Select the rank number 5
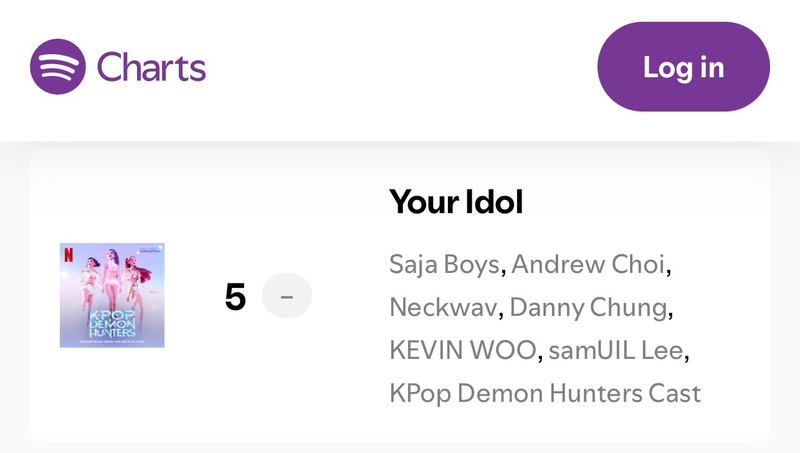The width and height of the screenshot is (800, 453). pyautogui.click(x=235, y=297)
